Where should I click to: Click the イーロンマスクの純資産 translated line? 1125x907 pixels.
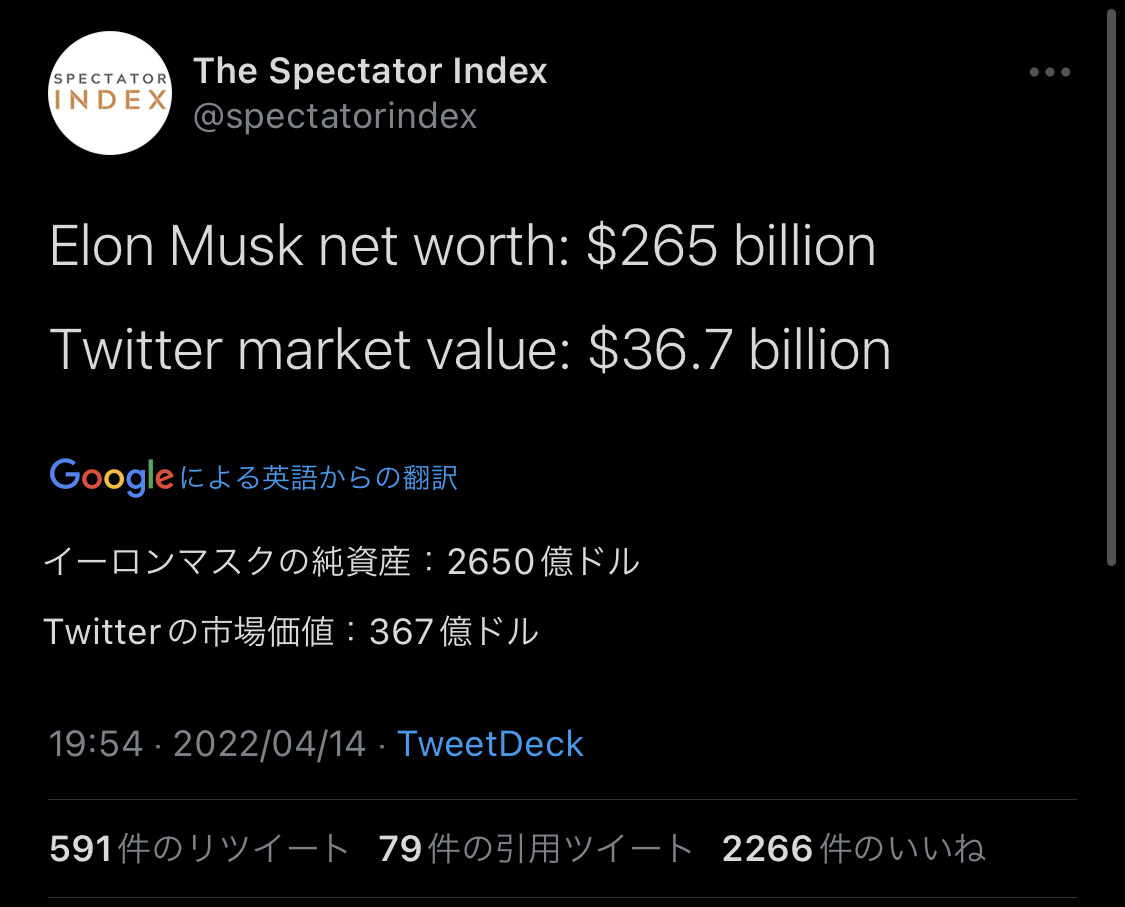tap(342, 561)
